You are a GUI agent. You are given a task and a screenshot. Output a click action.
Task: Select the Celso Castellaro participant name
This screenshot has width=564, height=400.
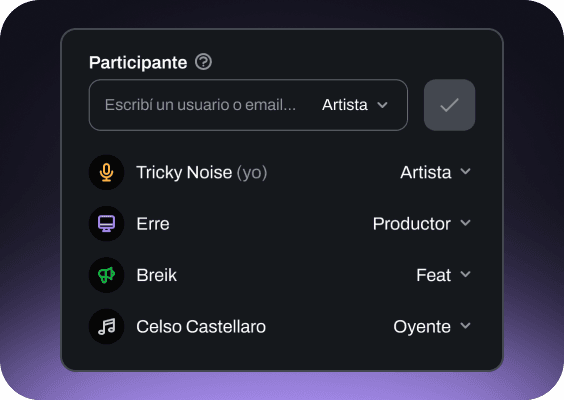pos(201,327)
